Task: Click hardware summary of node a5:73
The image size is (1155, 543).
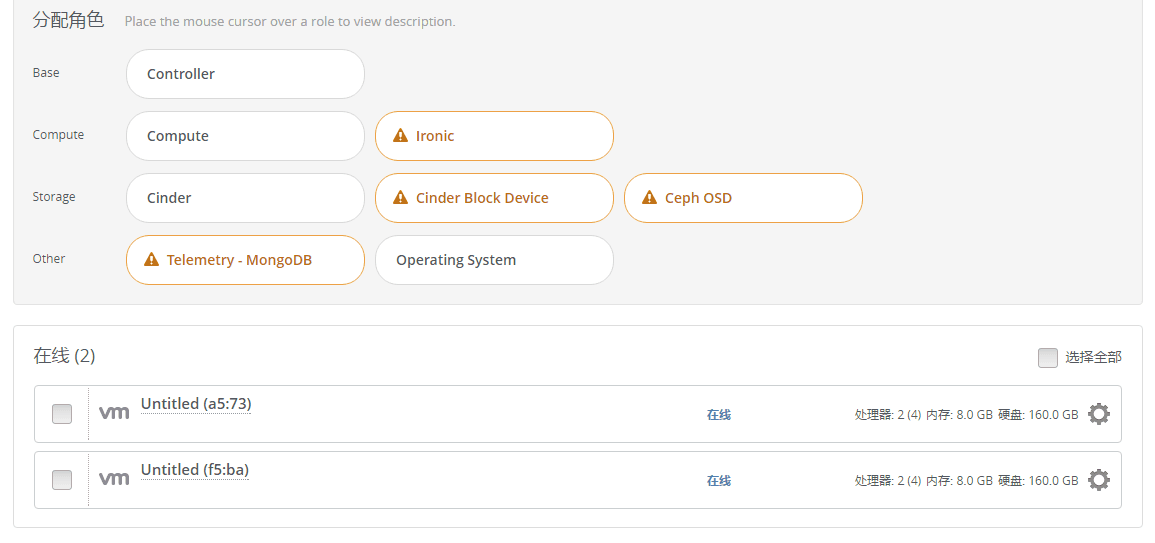Action: coord(966,415)
